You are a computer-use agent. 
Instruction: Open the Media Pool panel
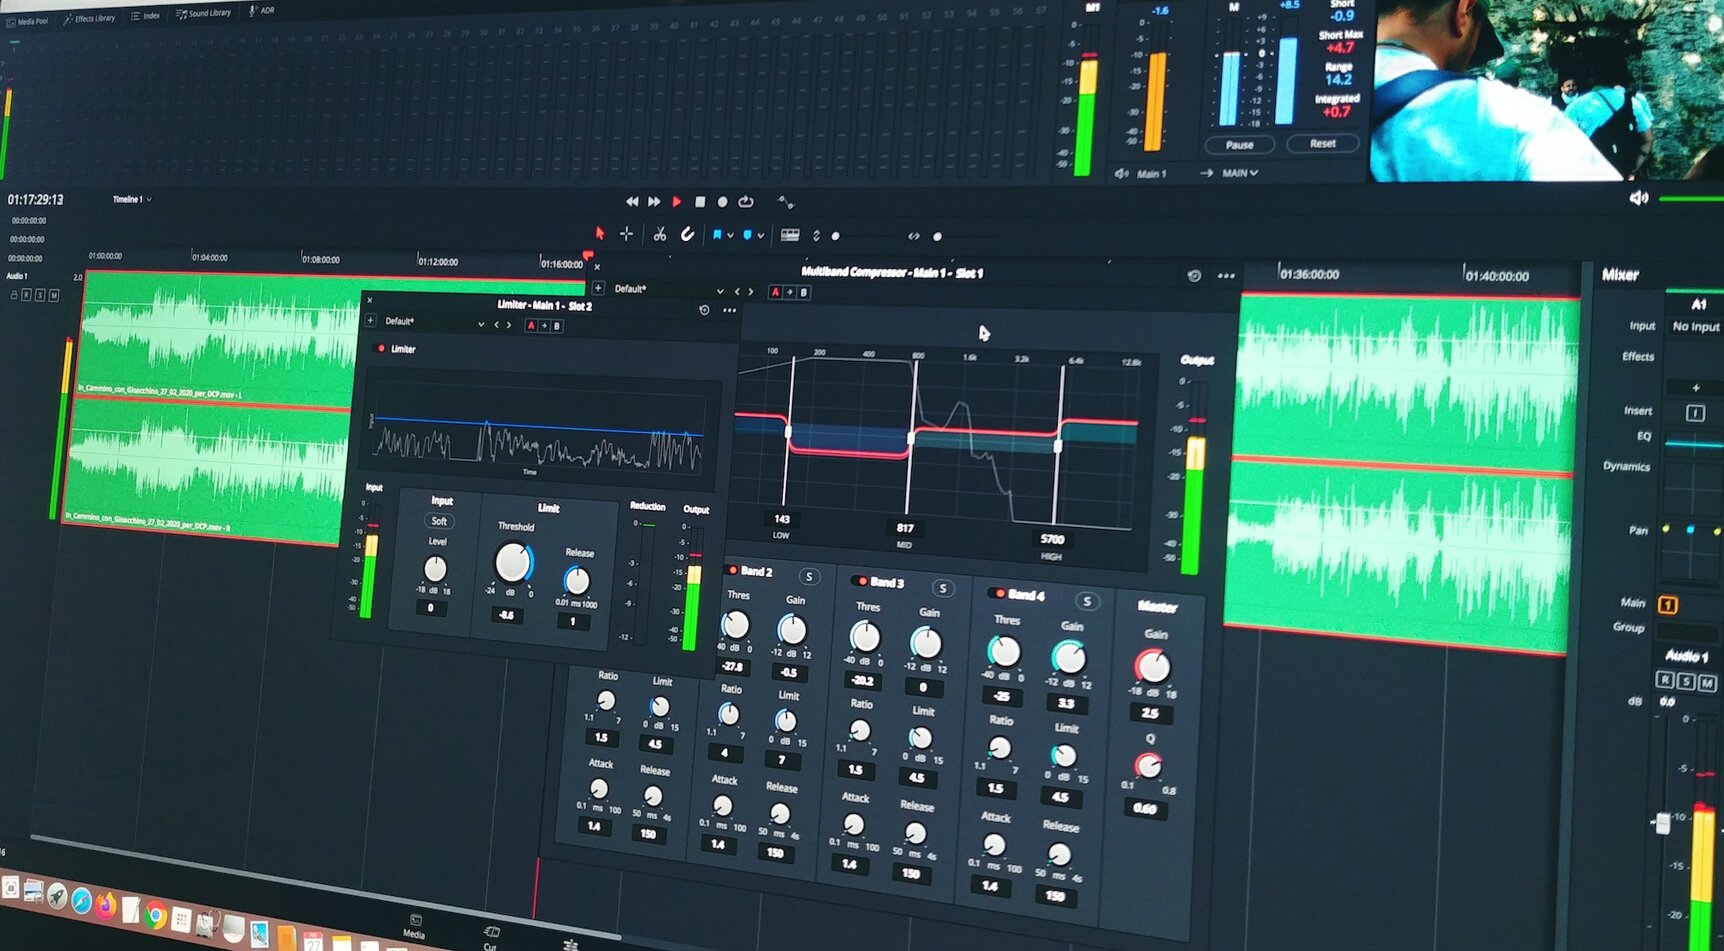(27, 20)
